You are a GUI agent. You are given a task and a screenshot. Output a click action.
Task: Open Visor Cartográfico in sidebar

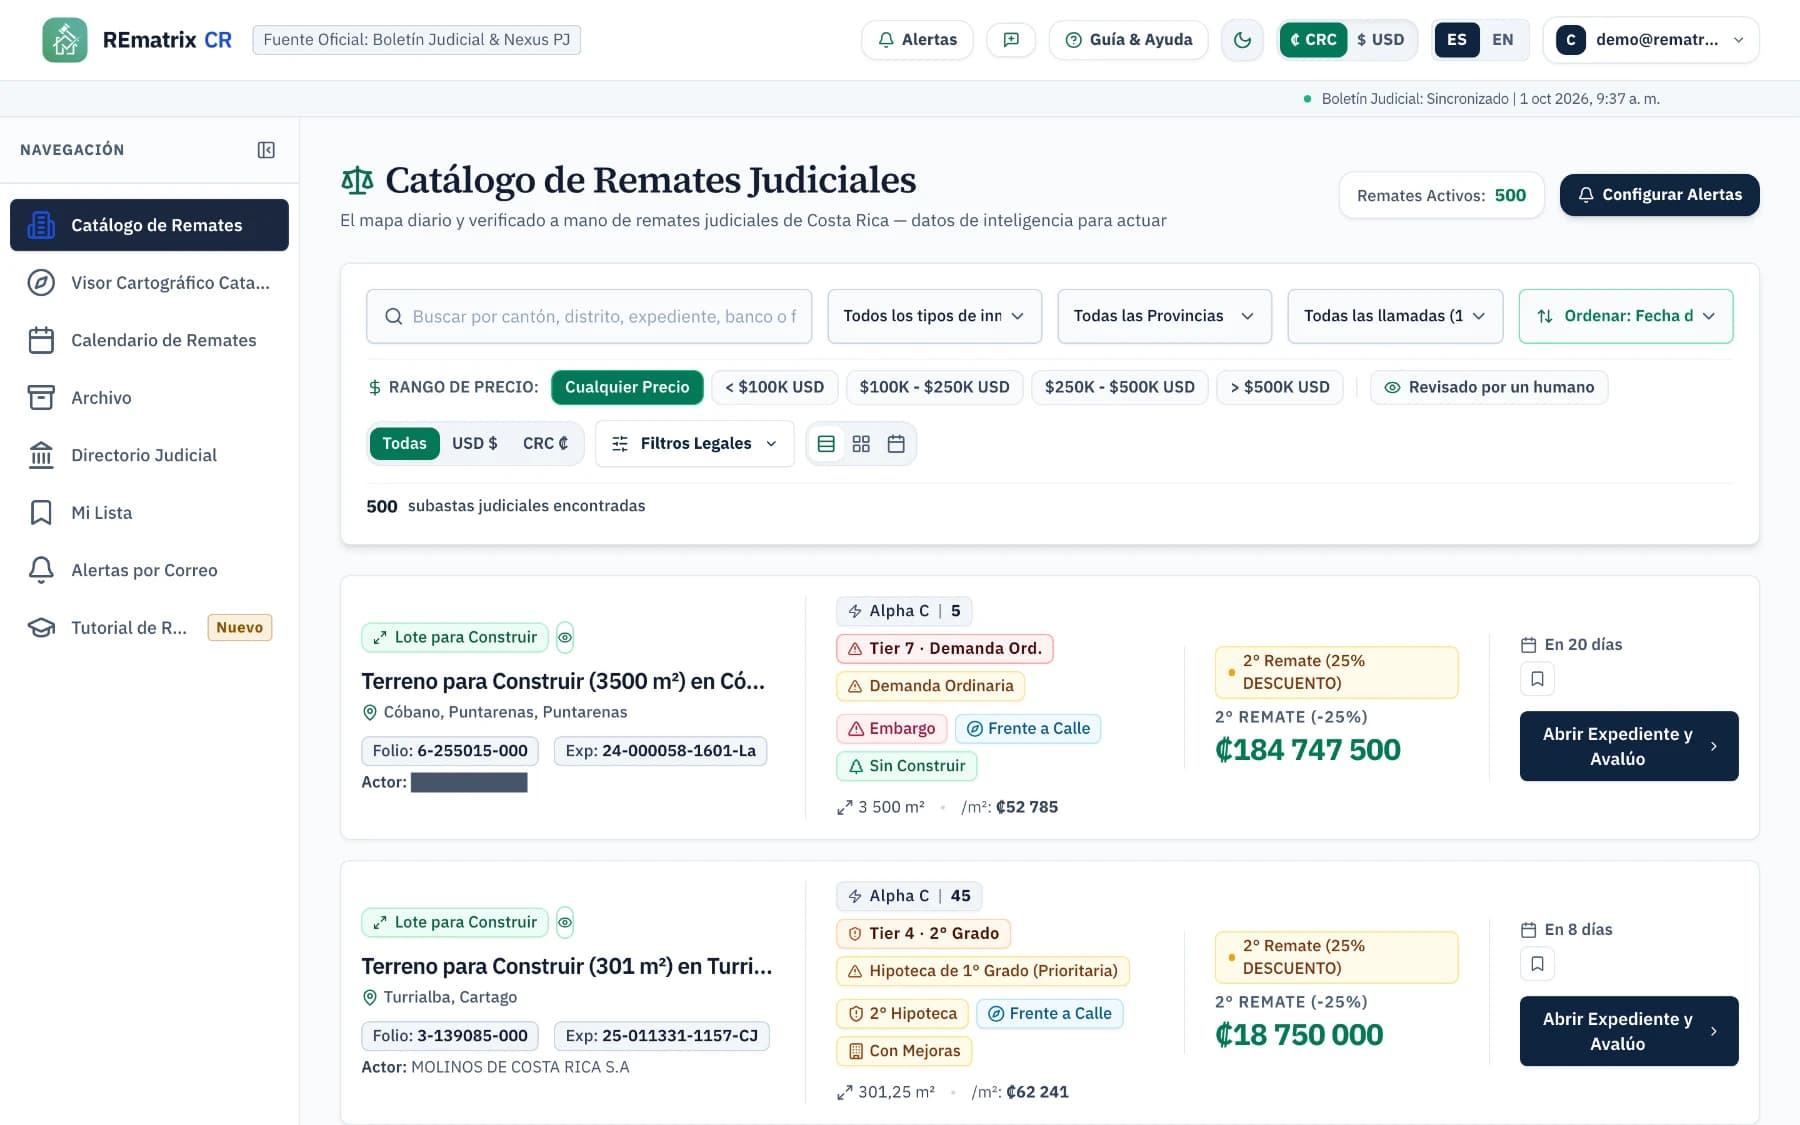point(150,283)
